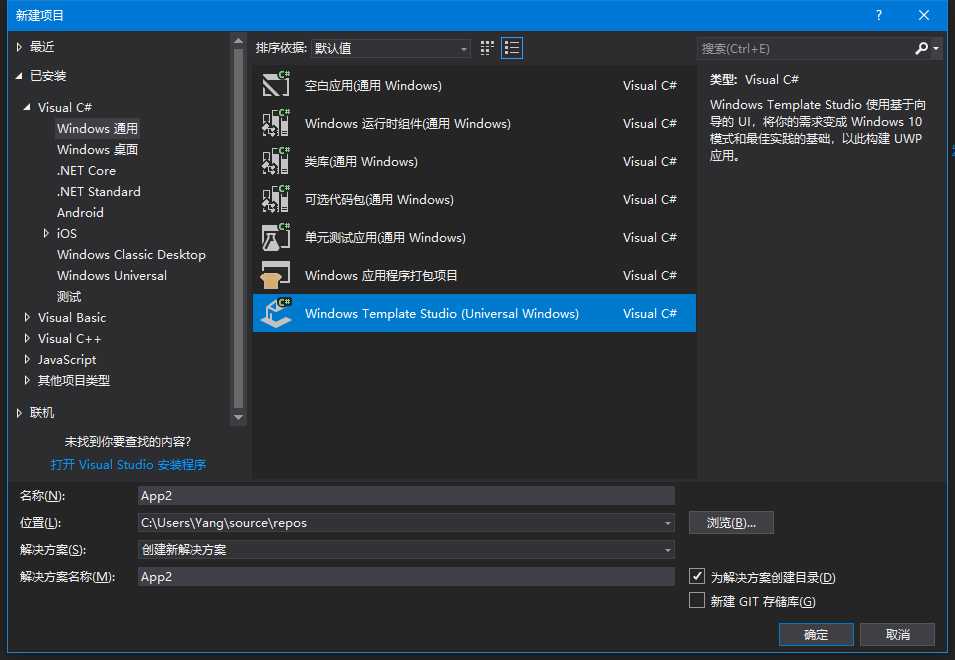
Task: Open the help question mark button
Action: pos(879,15)
